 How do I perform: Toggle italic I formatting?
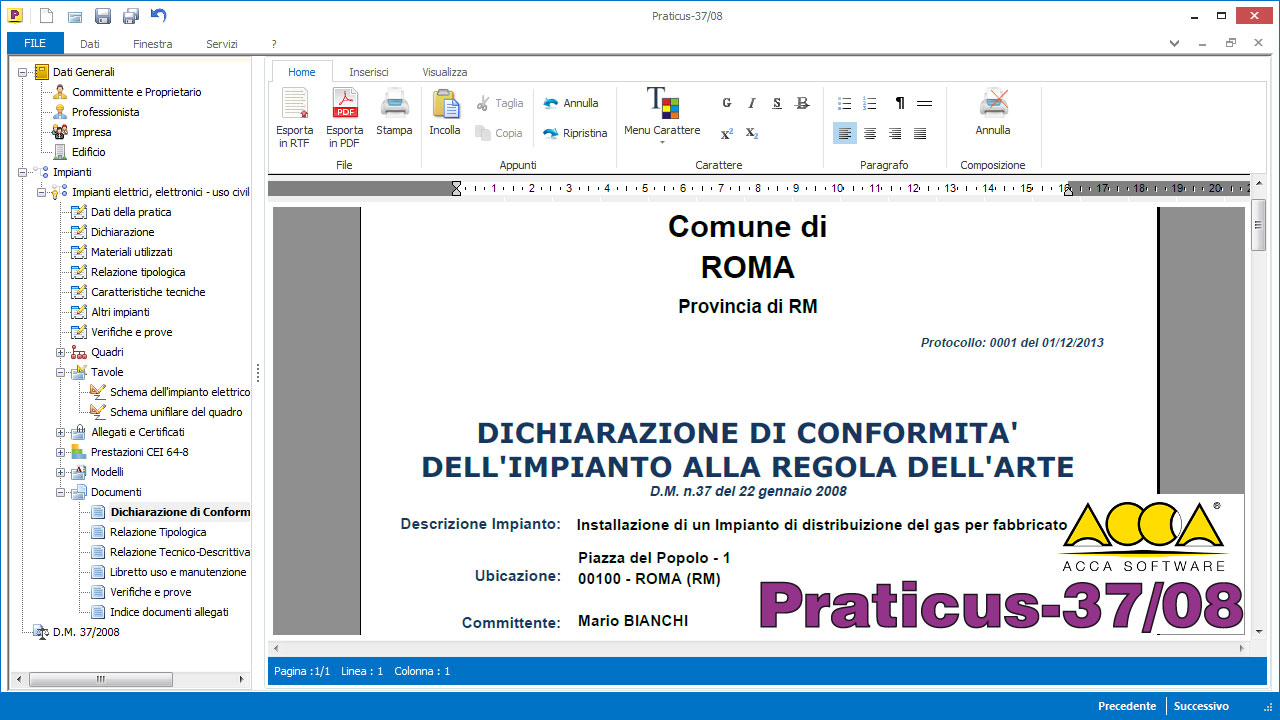point(752,103)
